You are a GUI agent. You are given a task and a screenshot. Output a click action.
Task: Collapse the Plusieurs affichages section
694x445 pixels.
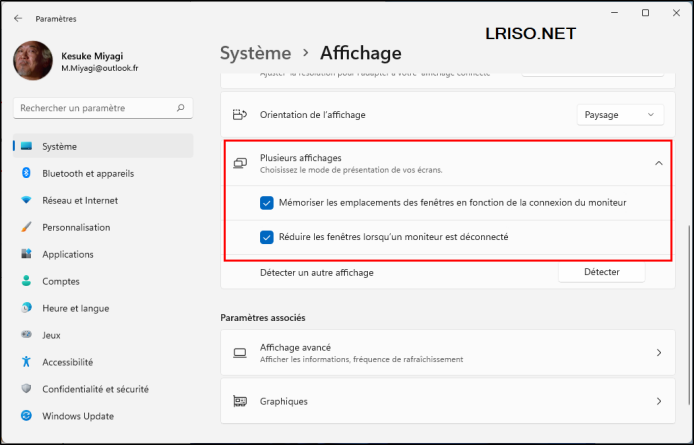658,163
